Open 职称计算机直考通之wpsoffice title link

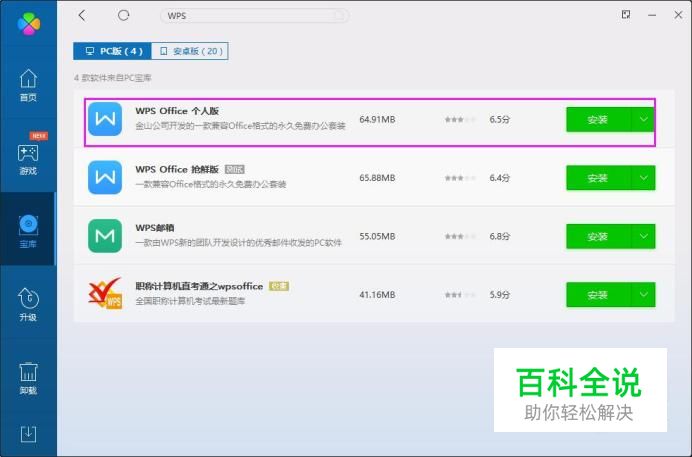click(199, 286)
